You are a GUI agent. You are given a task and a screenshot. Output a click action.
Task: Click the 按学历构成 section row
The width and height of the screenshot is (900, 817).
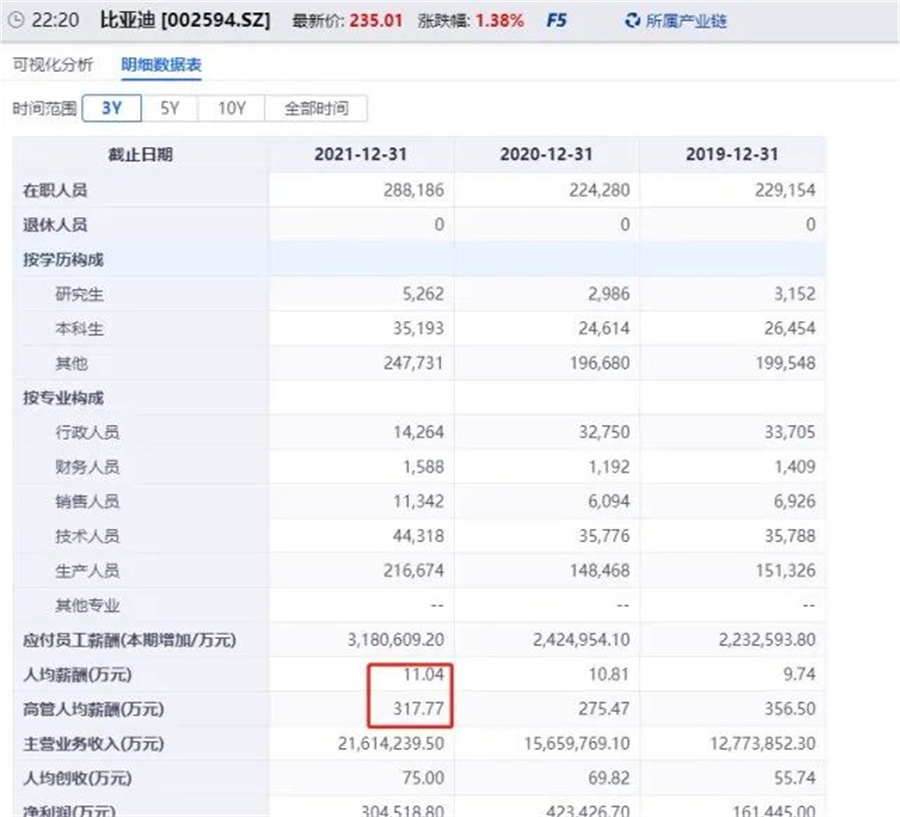[x=419, y=260]
